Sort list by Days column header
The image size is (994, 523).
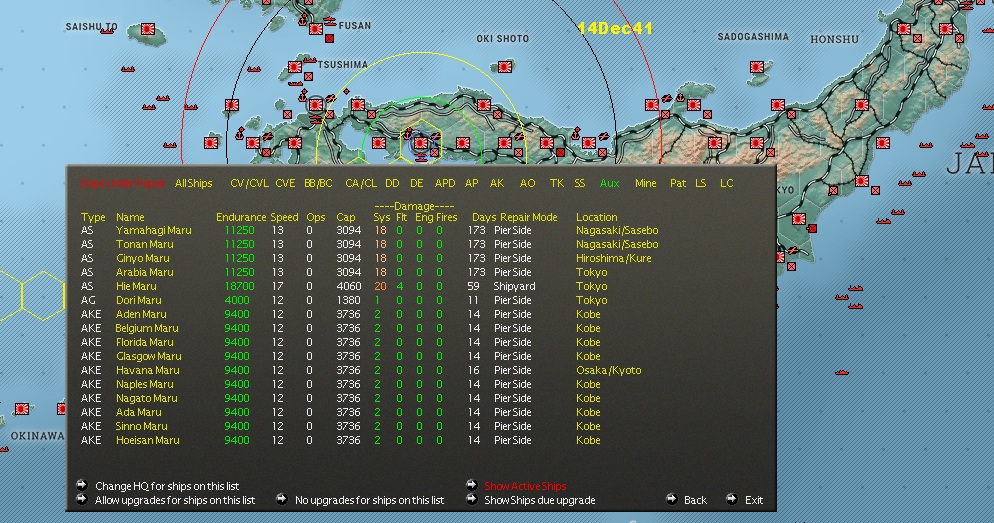coord(484,217)
